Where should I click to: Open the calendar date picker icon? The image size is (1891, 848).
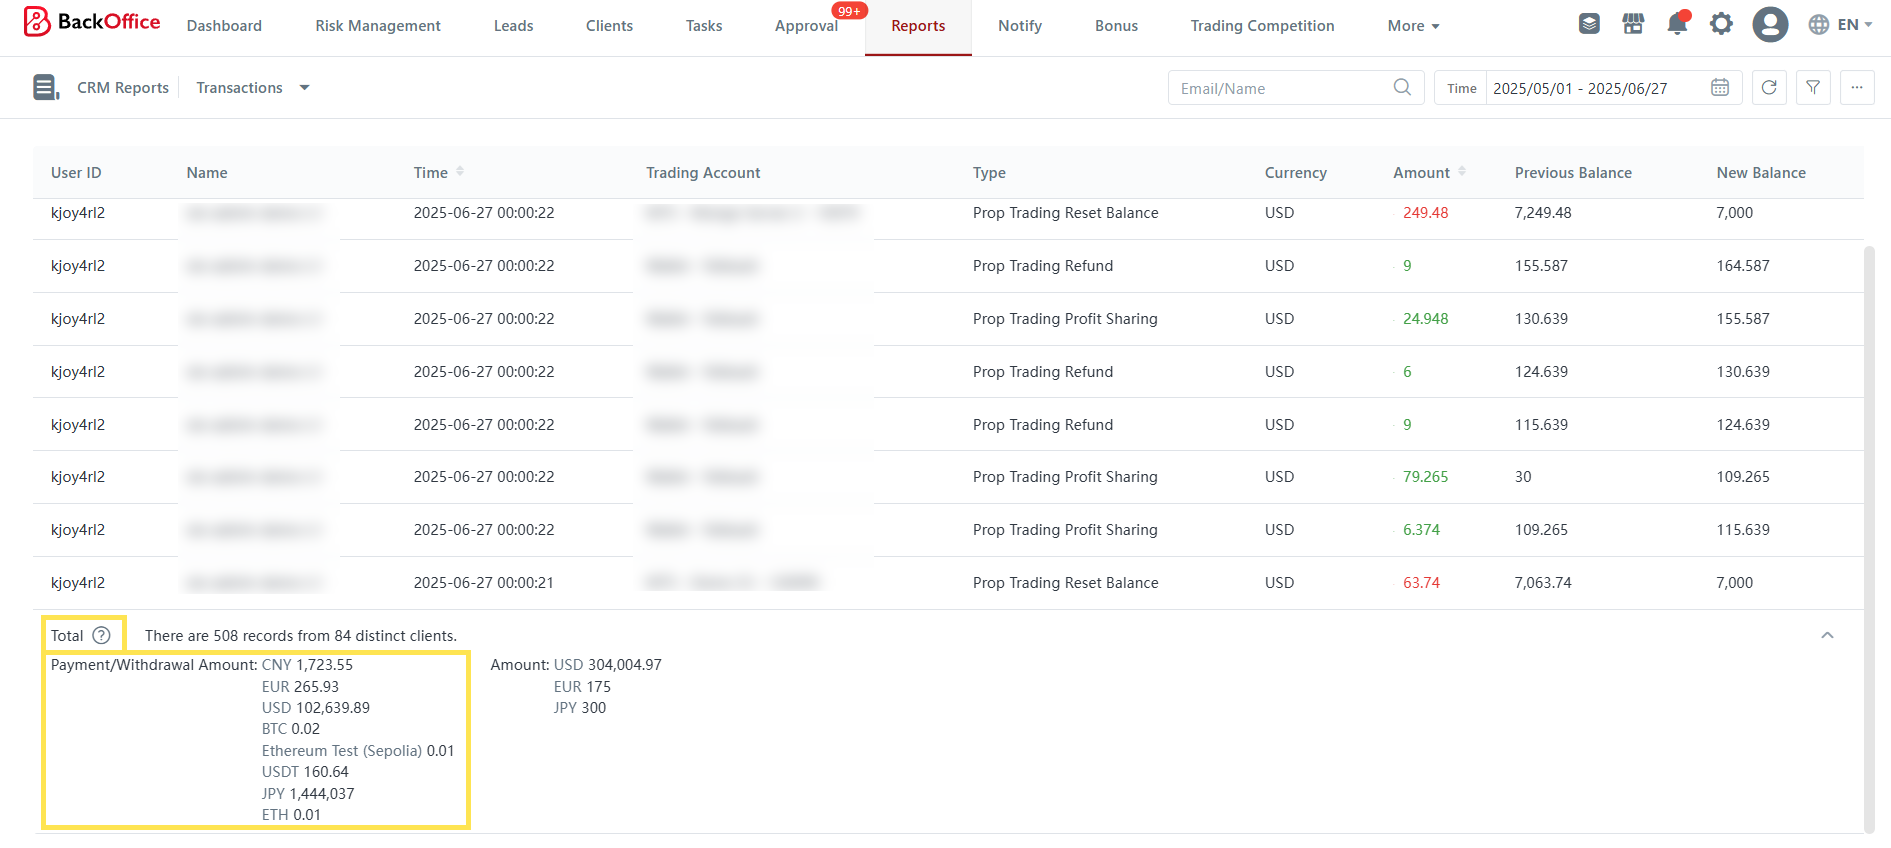(1720, 88)
